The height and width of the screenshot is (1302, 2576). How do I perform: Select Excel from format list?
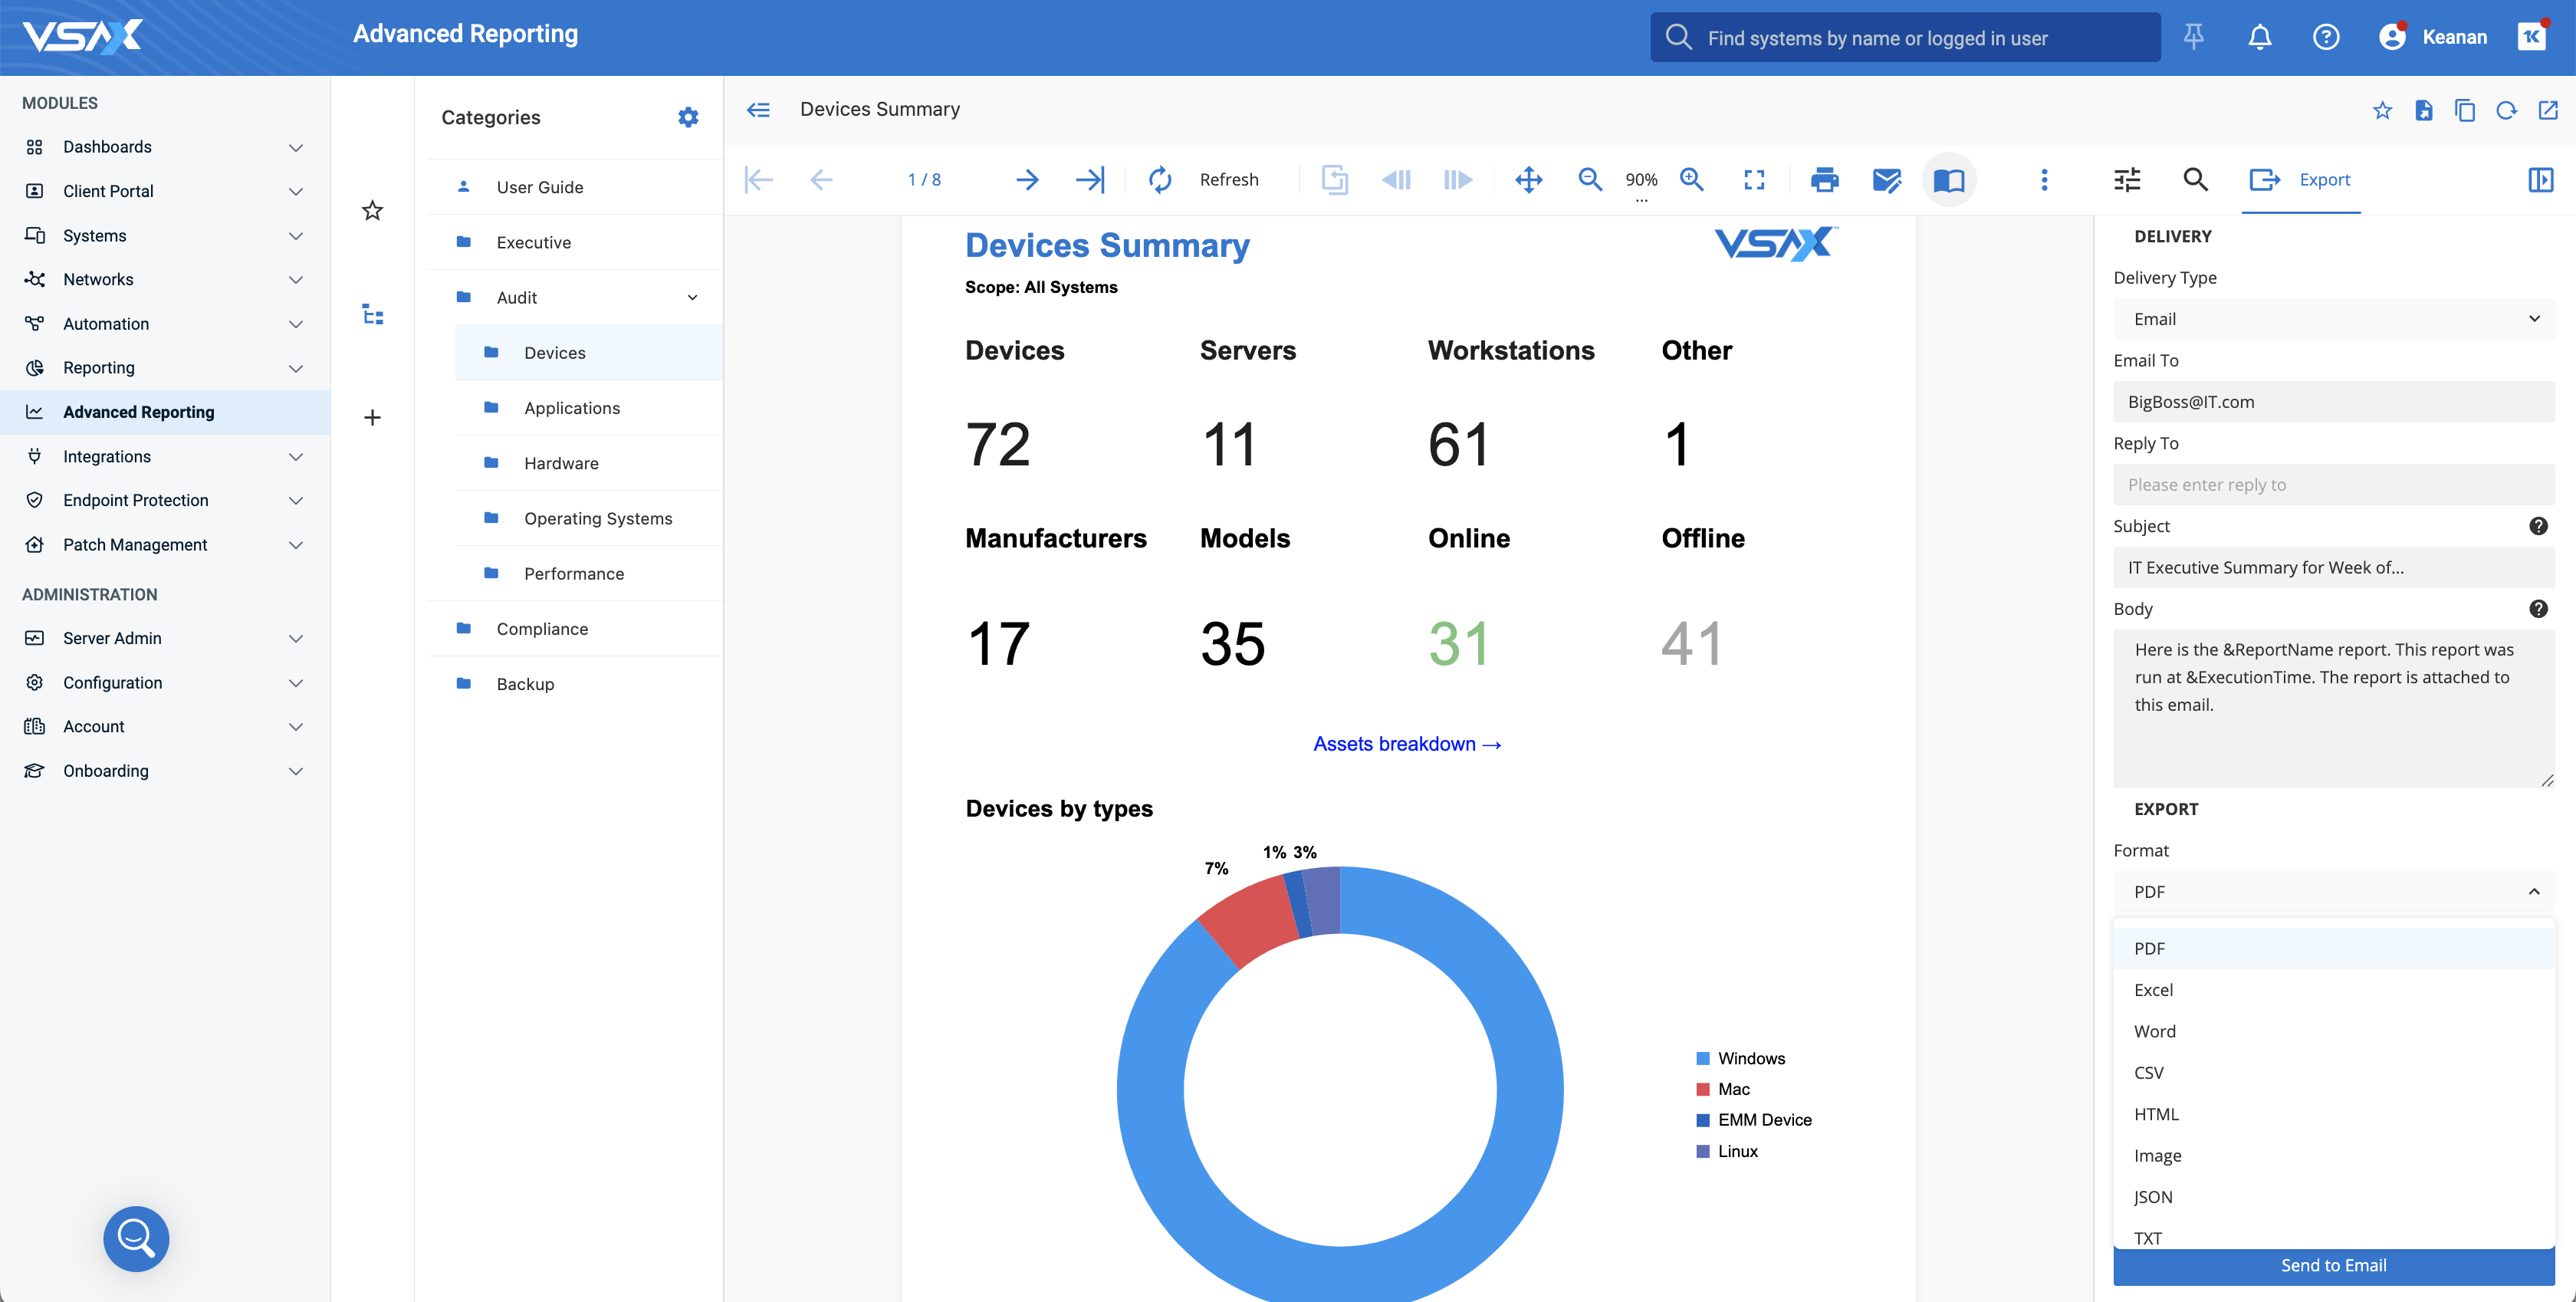[x=2153, y=990]
